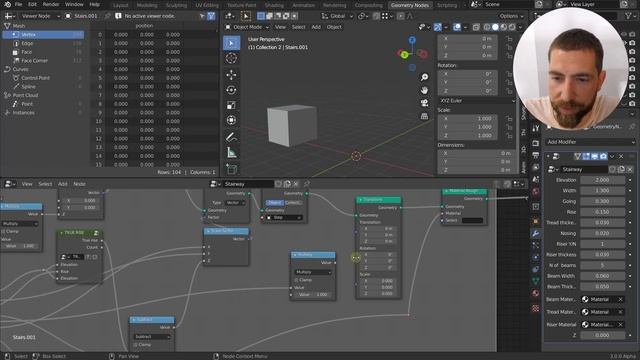The width and height of the screenshot is (640, 360).
Task: Open the Add Modifier dropdown
Action: pyautogui.click(x=590, y=142)
